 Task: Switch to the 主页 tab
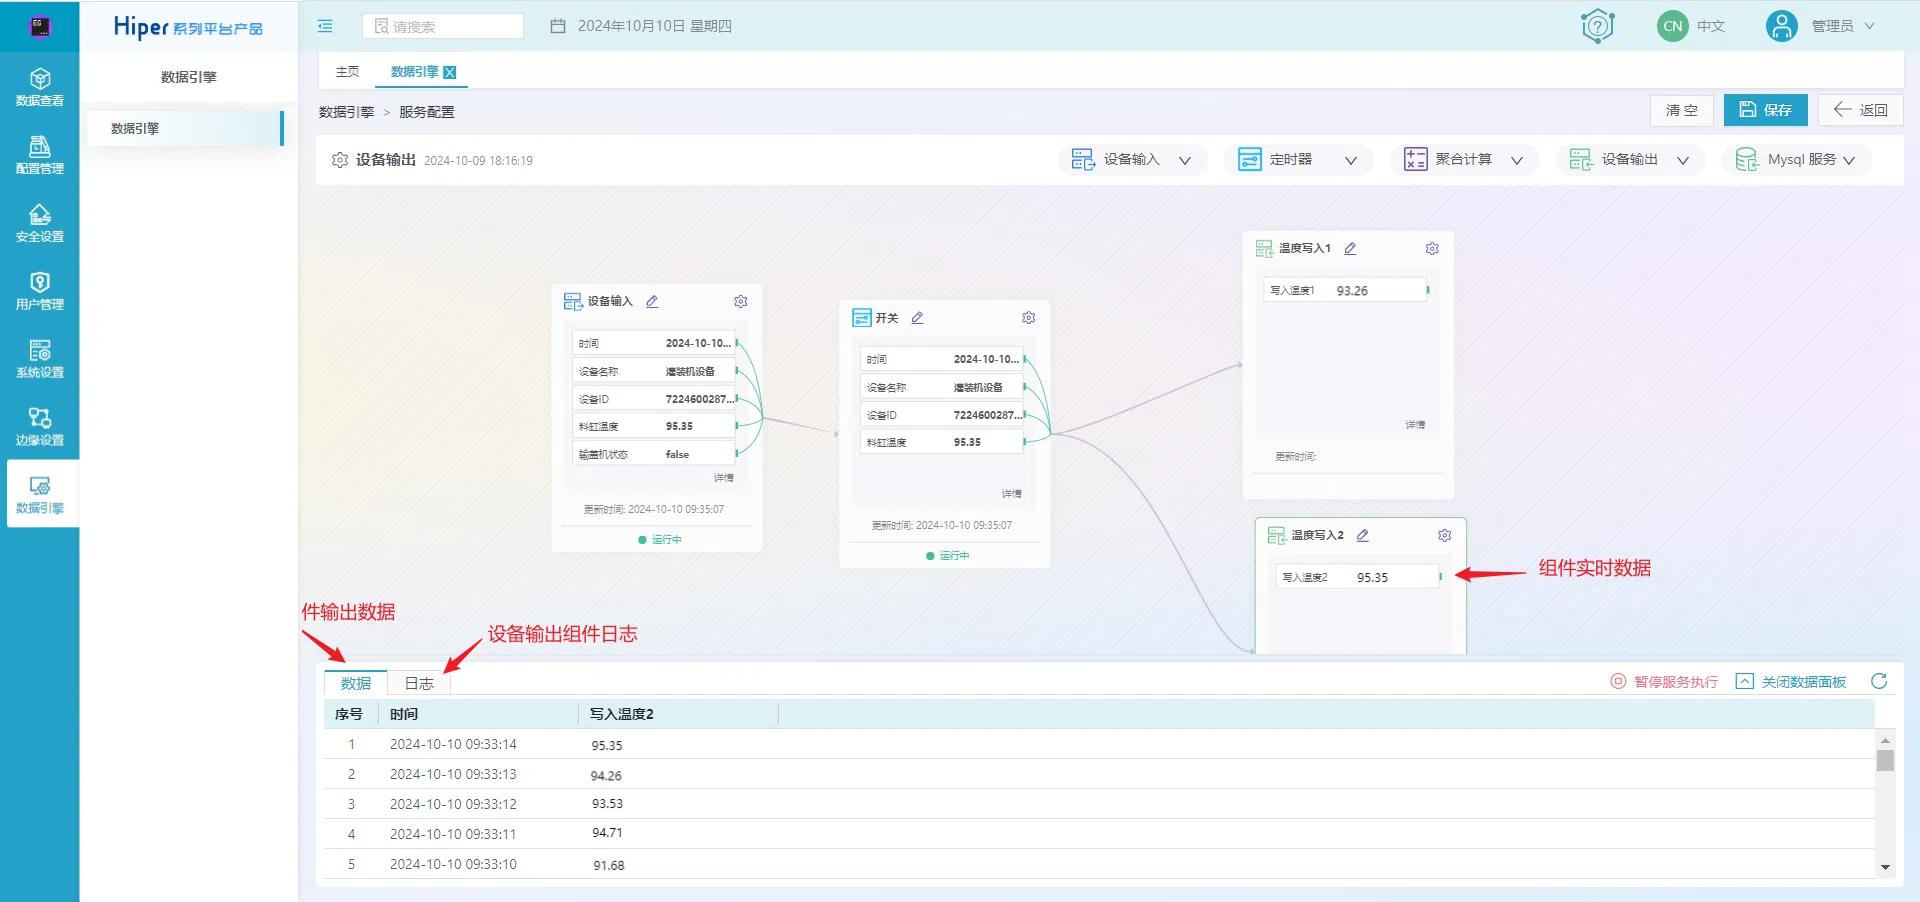tap(347, 72)
